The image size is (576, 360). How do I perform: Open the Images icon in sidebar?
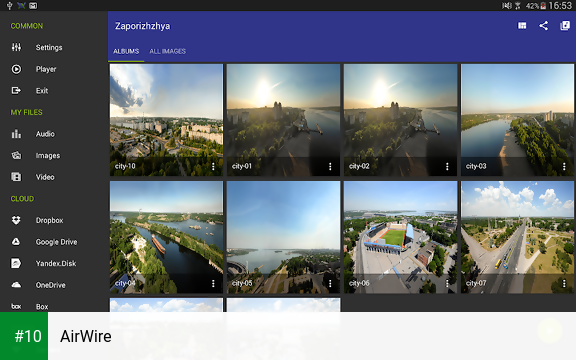16,155
